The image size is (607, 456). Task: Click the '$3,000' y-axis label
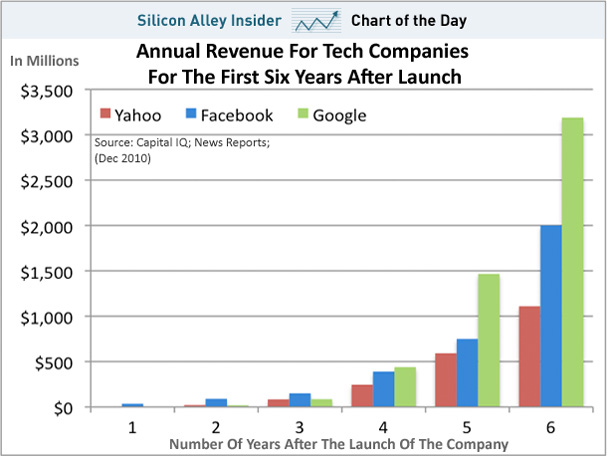[46, 137]
